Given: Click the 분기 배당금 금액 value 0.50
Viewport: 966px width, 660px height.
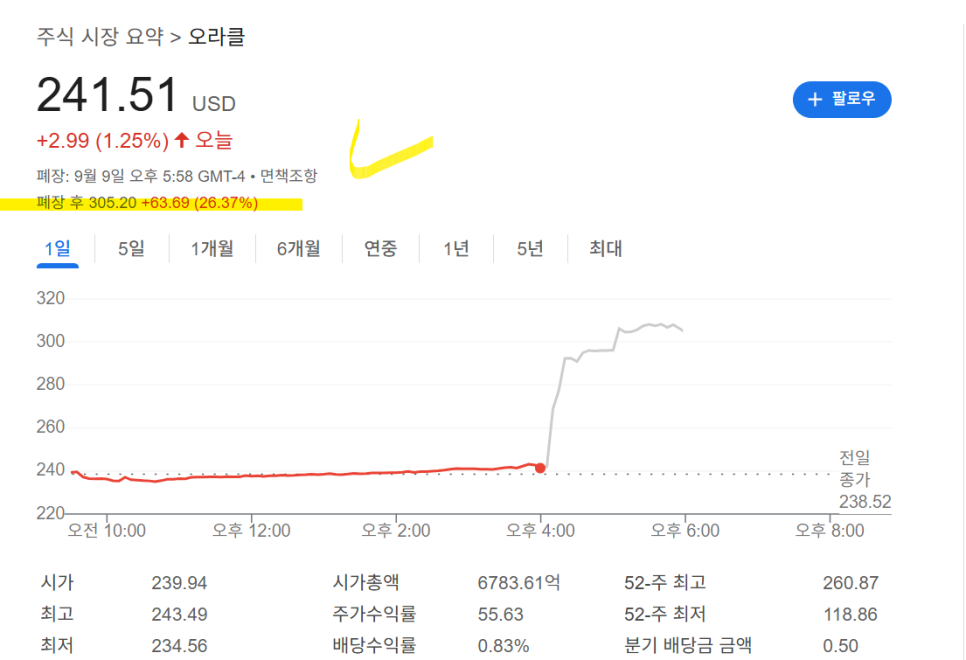Looking at the screenshot, I should [840, 646].
